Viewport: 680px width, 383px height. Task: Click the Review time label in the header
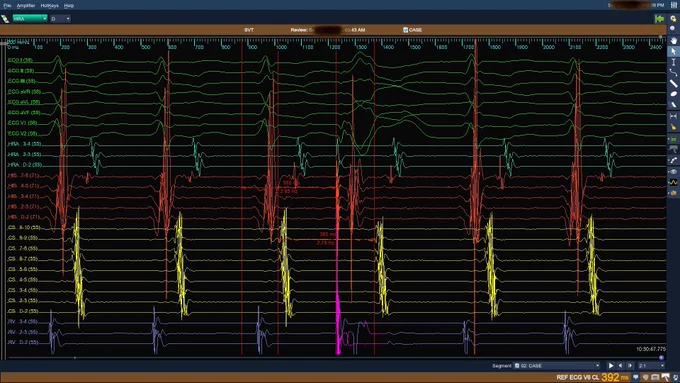328,30
